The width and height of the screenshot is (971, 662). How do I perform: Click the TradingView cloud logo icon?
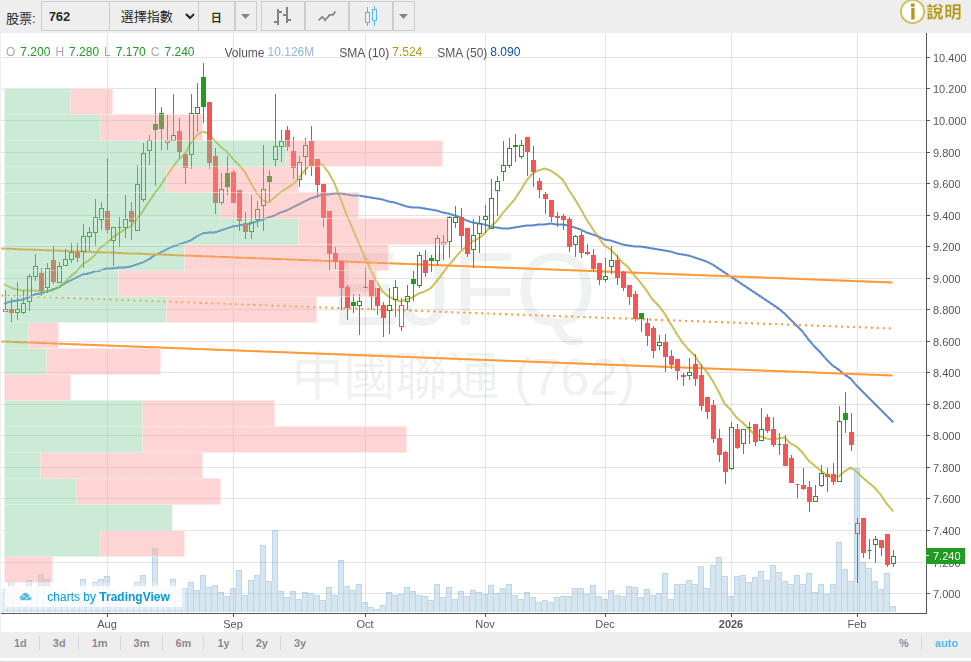coord(25,597)
